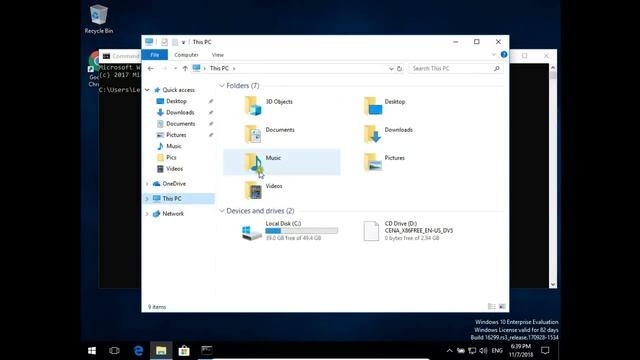Select Local Disk (C:) drive
Image resolution: width=640 pixels, height=360 pixels.
(290, 231)
